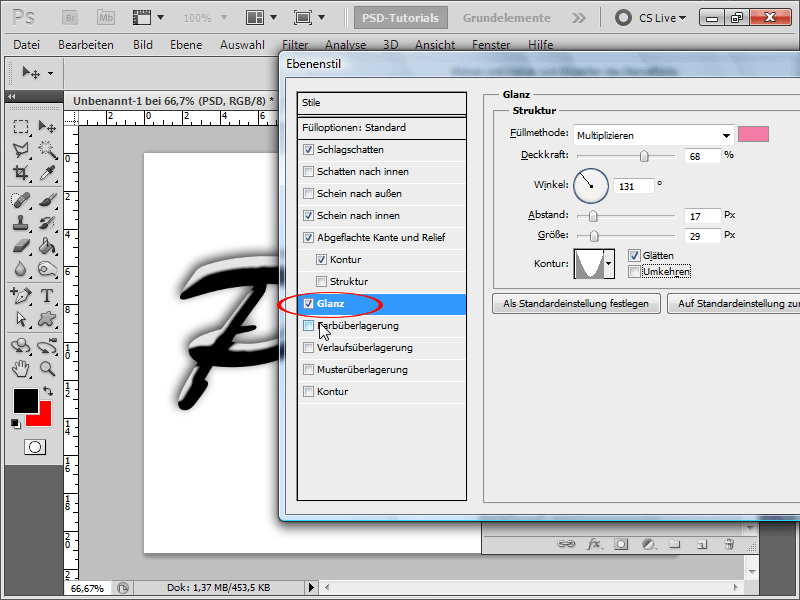The image size is (800, 600).
Task: Launch Mini Bridge
Action: pyautogui.click(x=106, y=18)
